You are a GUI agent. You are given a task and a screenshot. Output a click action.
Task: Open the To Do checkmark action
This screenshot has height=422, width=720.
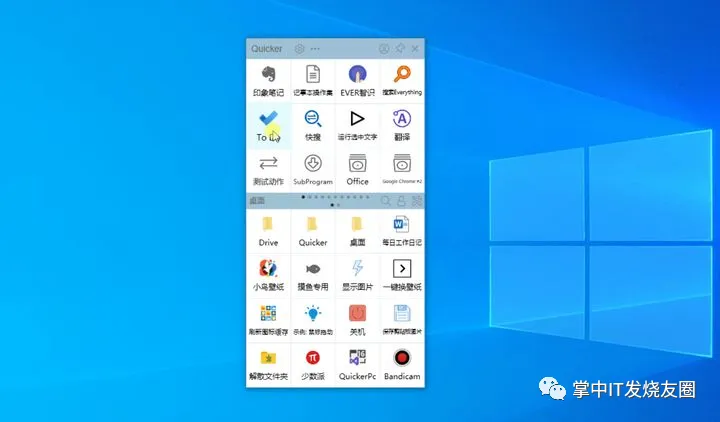[x=268, y=126]
